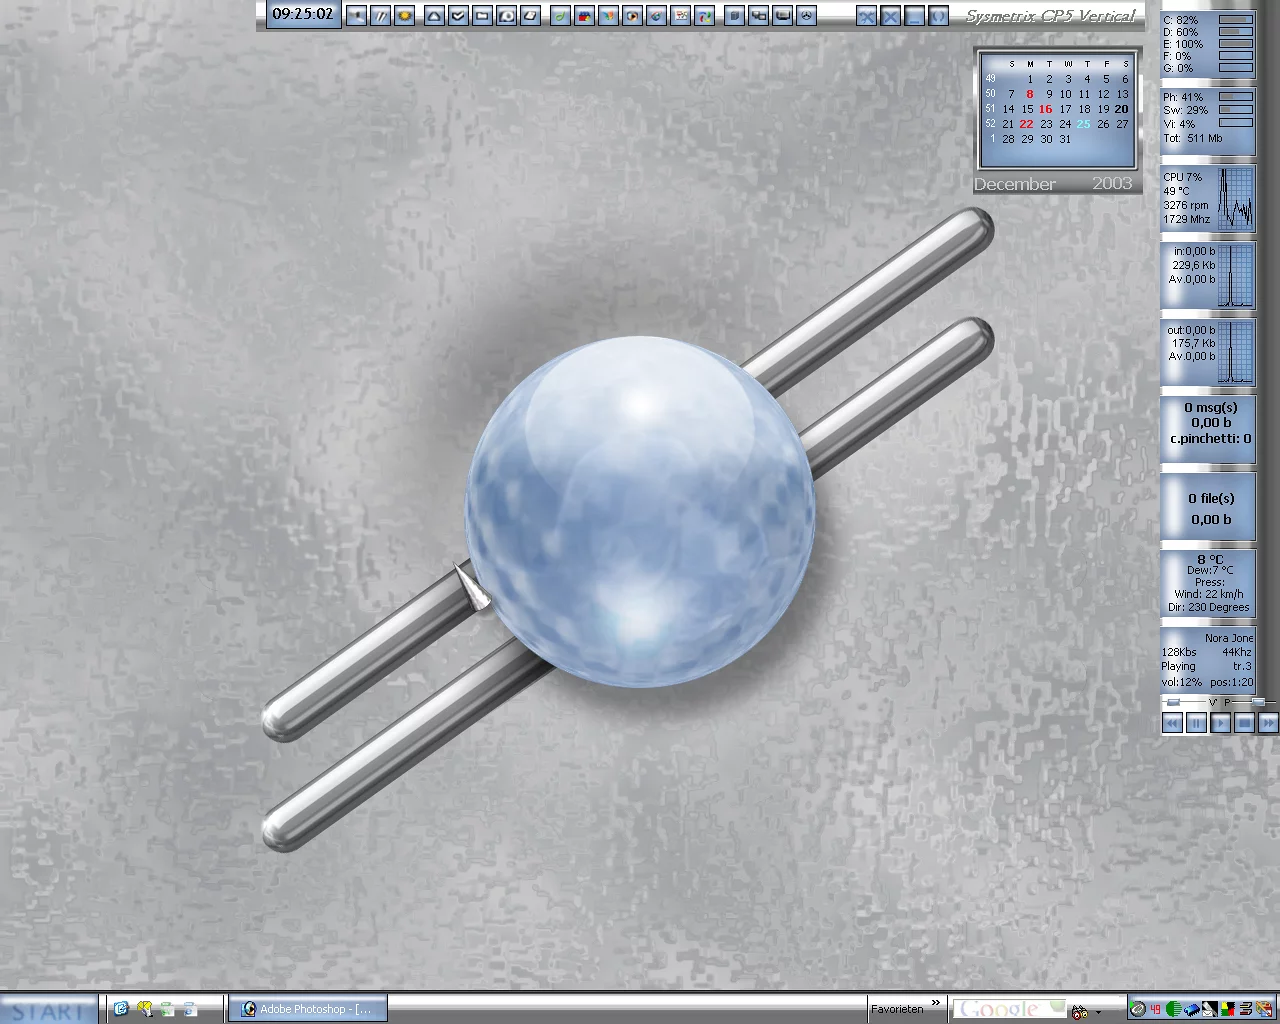Pause the Nora Jones track
Screen dimensions: 1280x1024
1196,723
